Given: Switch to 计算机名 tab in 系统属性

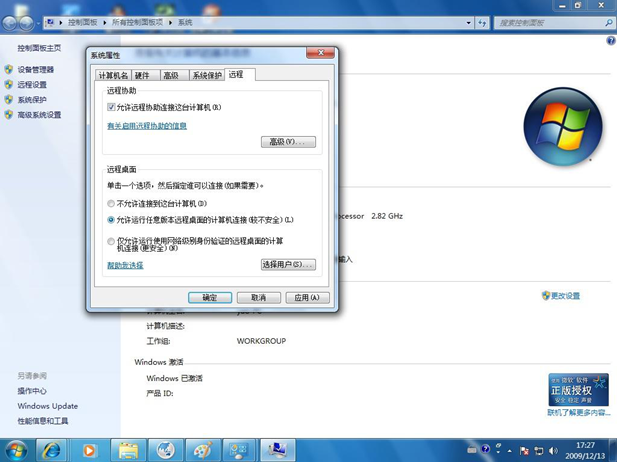Looking at the screenshot, I should click(113, 75).
